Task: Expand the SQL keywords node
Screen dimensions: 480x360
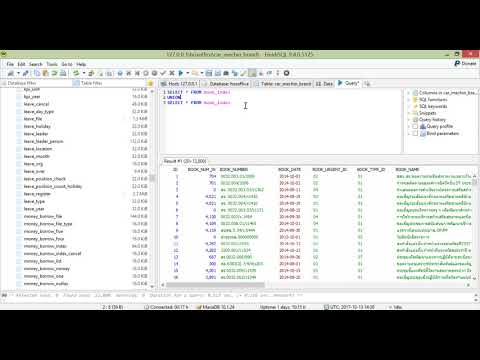Action: (x=409, y=106)
